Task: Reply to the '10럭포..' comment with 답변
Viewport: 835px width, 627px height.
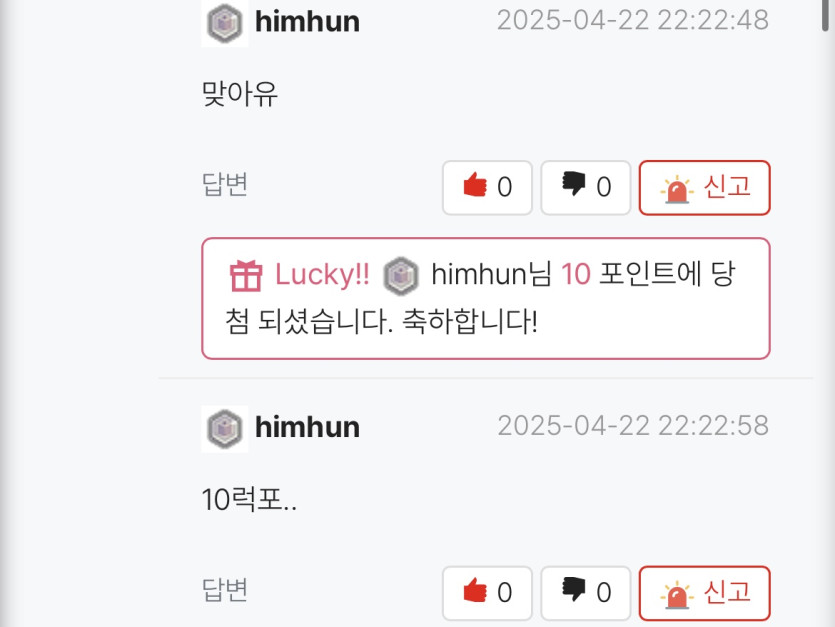Action: (225, 590)
